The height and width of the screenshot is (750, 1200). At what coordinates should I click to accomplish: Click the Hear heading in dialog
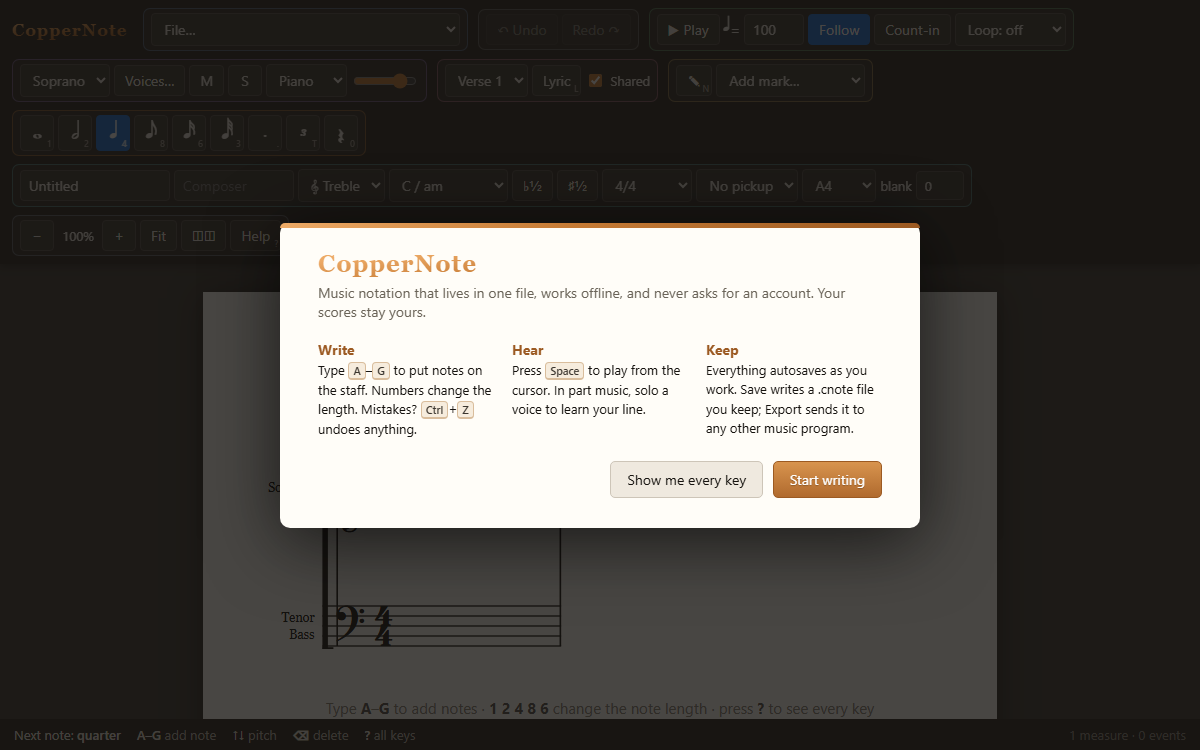[528, 350]
